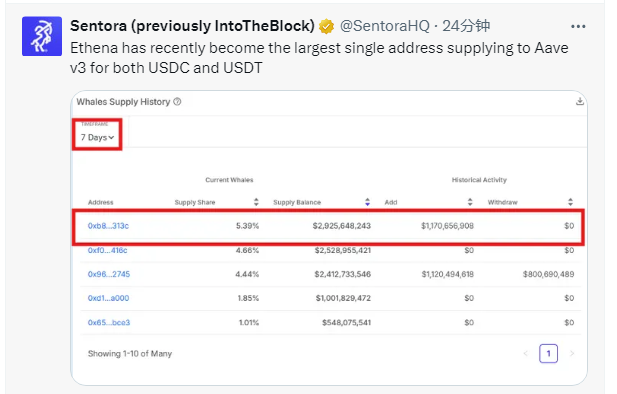Image resolution: width=617 pixels, height=394 pixels.
Task: Sort by the Supply Balance column arrows
Action: (x=367, y=202)
